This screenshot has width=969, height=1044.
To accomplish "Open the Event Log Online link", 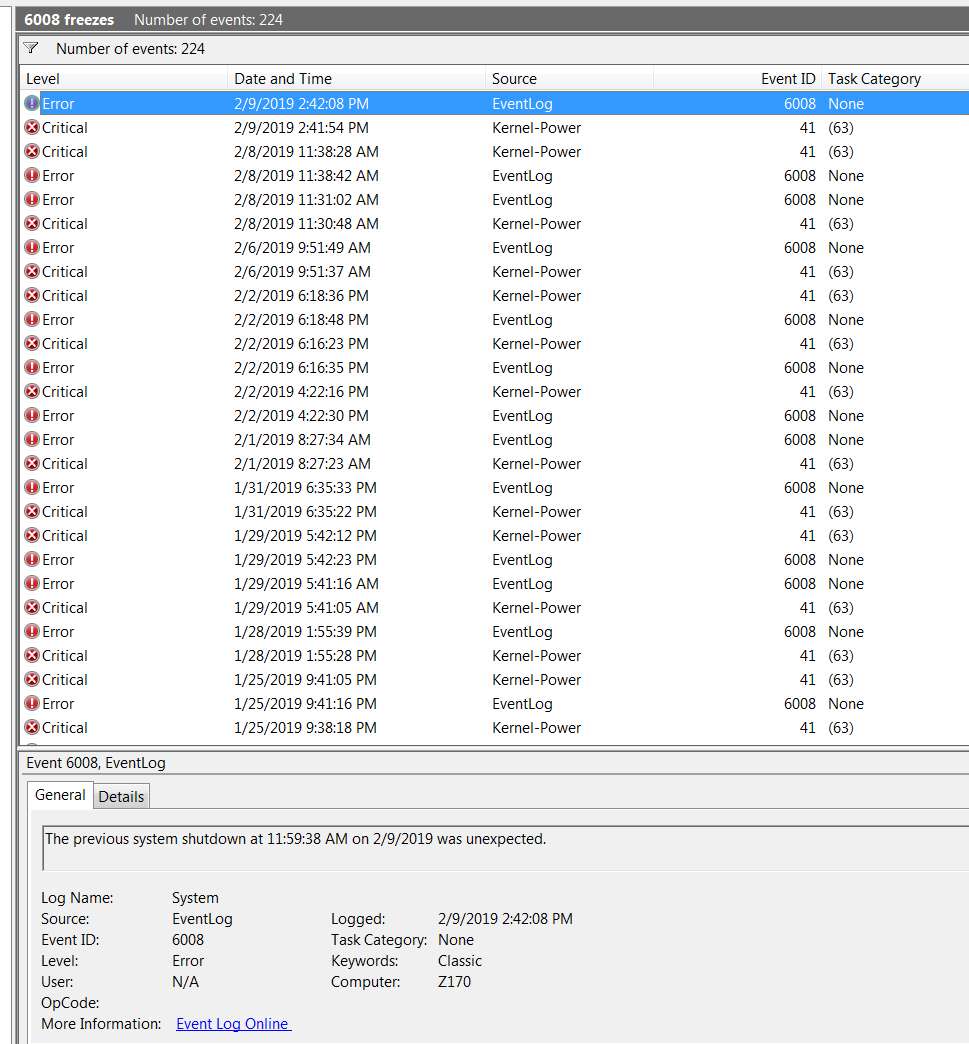I will coord(233,1023).
